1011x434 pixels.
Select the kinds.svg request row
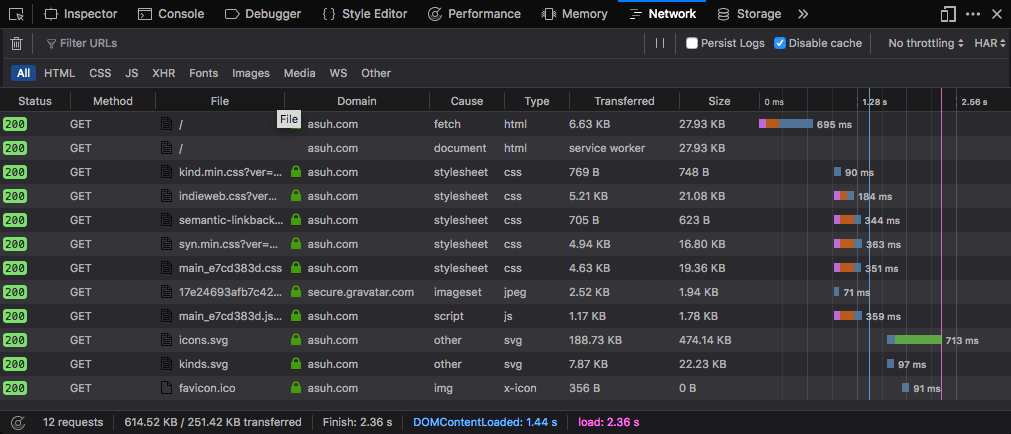tap(506, 364)
